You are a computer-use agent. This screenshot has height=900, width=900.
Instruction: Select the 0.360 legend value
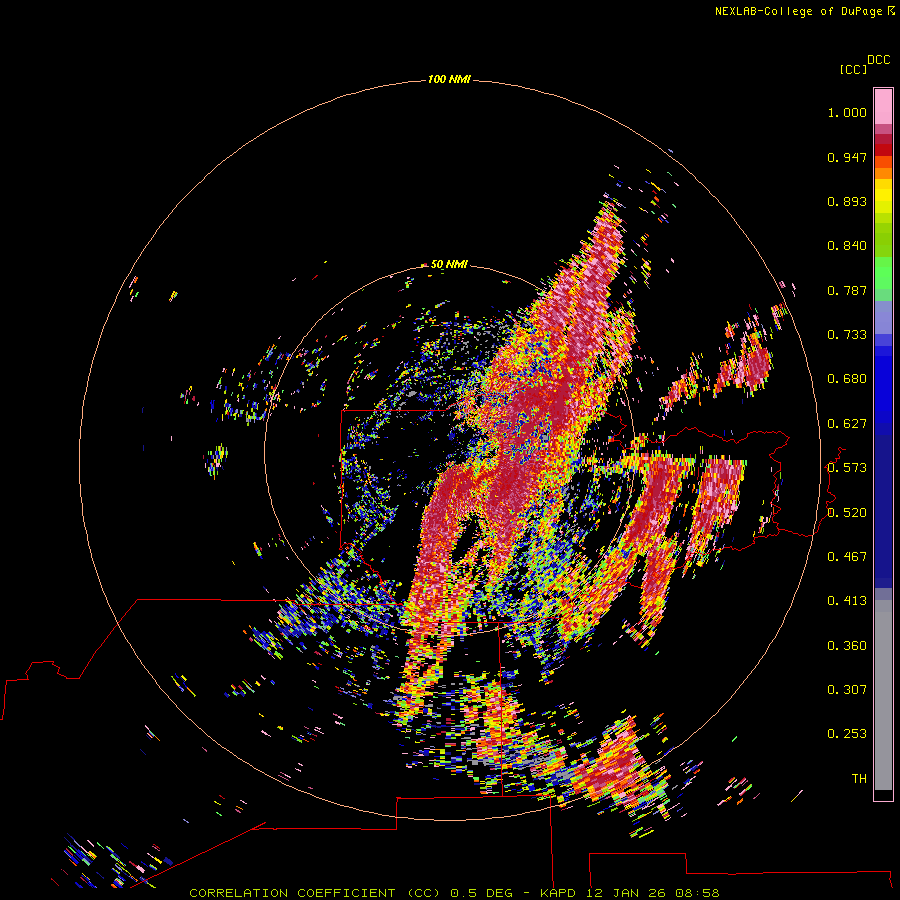pos(847,646)
